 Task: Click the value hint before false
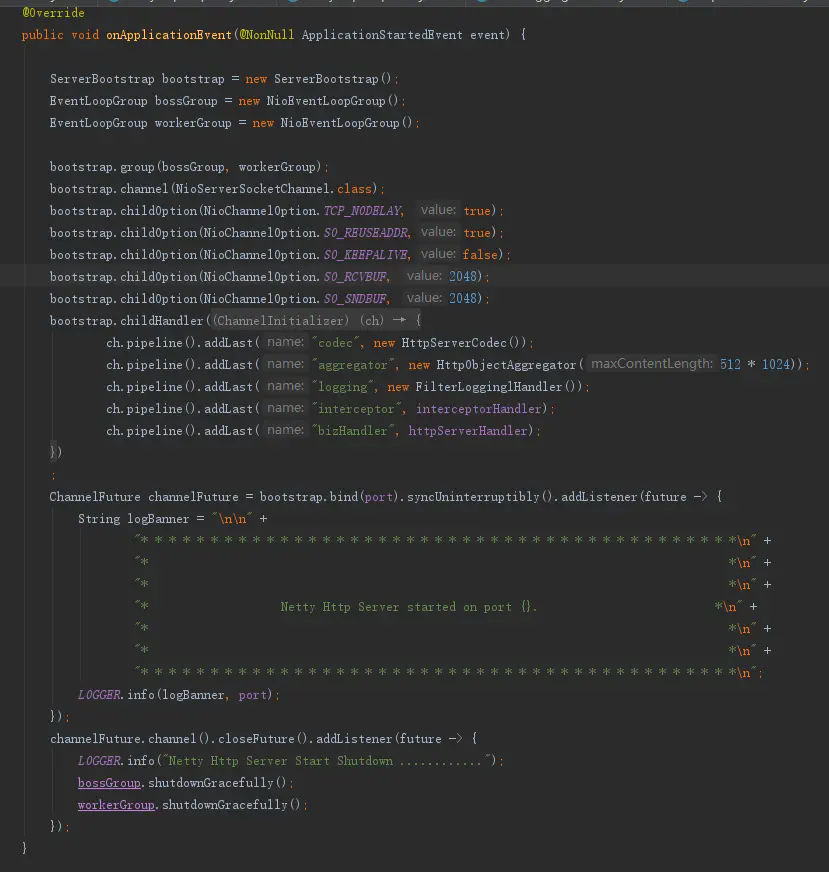[438, 255]
